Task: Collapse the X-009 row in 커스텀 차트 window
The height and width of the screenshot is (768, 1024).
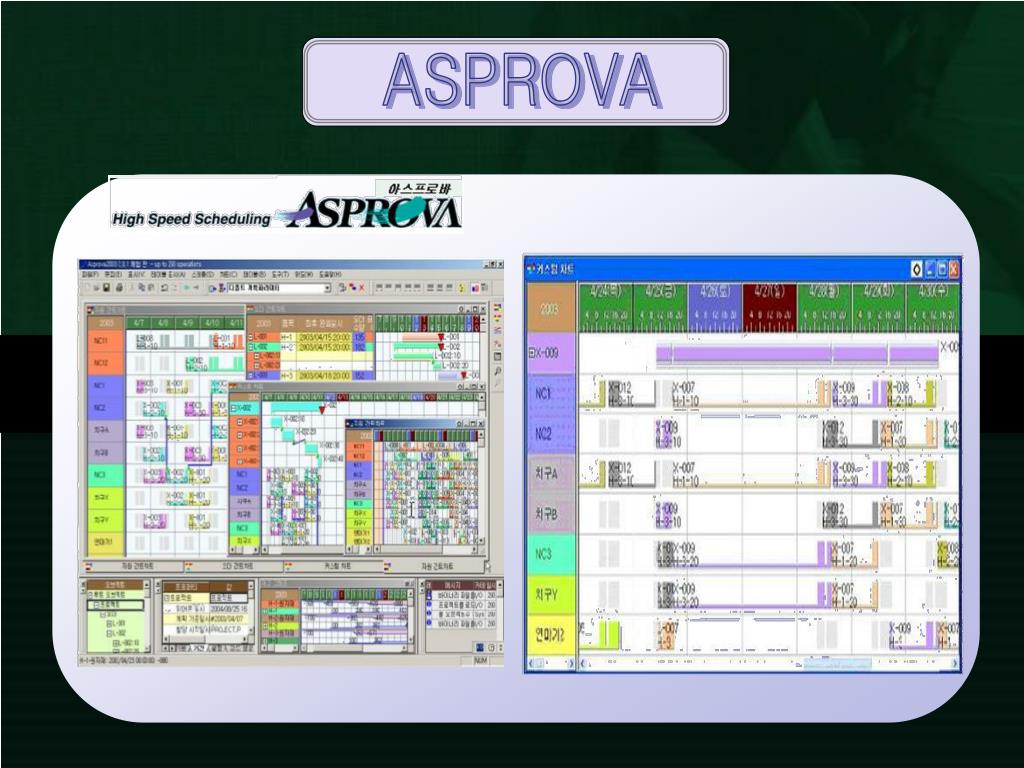Action: point(532,353)
